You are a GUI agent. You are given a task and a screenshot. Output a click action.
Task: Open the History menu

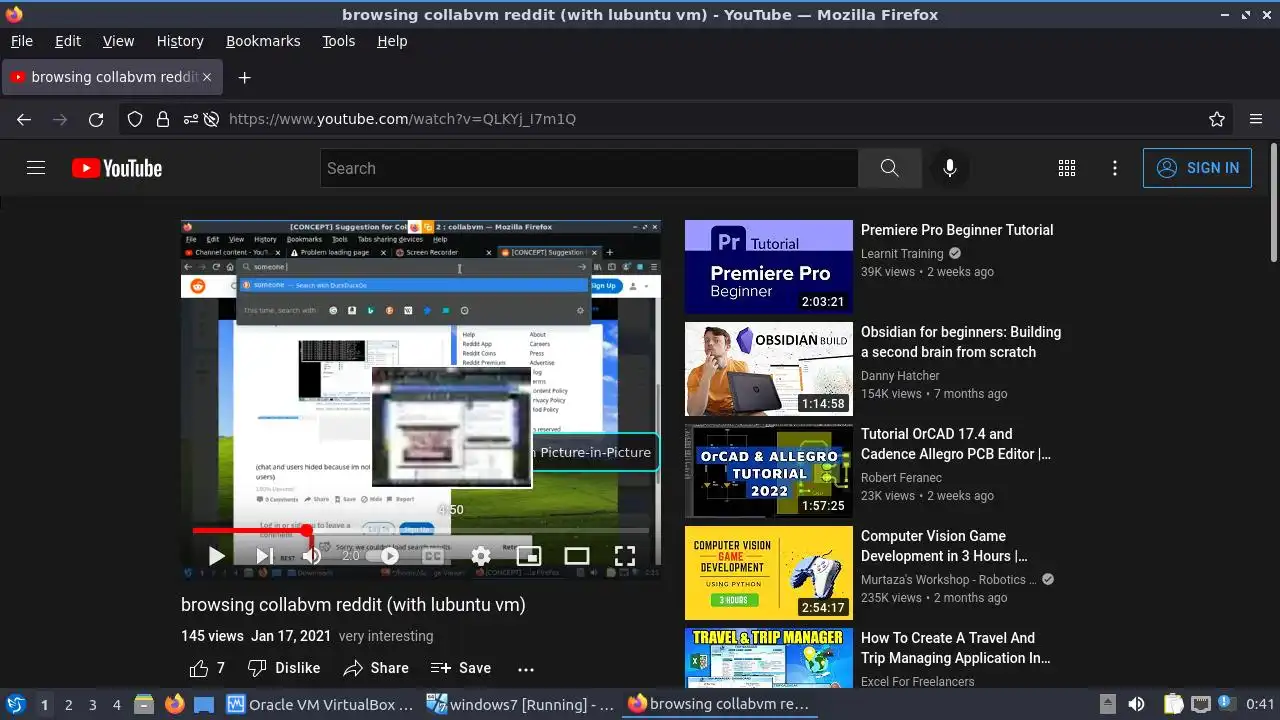coord(180,41)
